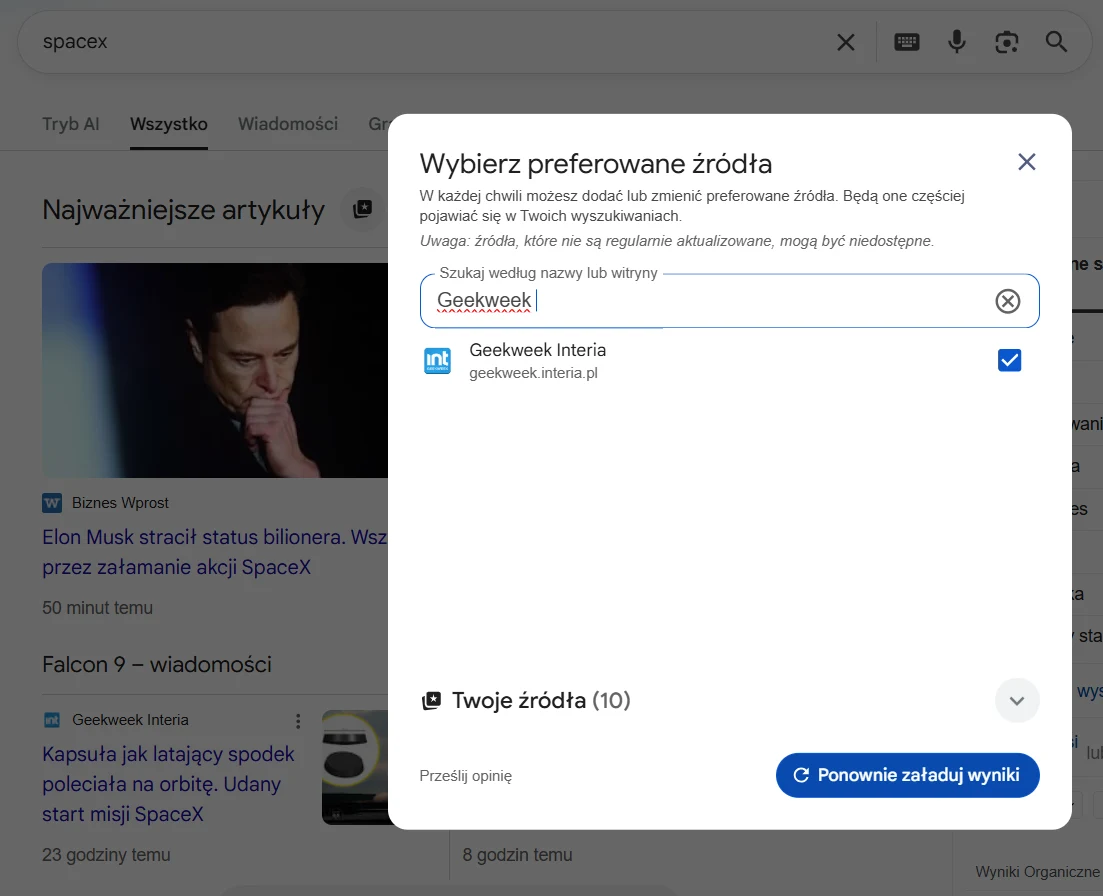Open the Prześlij opinię feedback link
1103x896 pixels.
(466, 776)
